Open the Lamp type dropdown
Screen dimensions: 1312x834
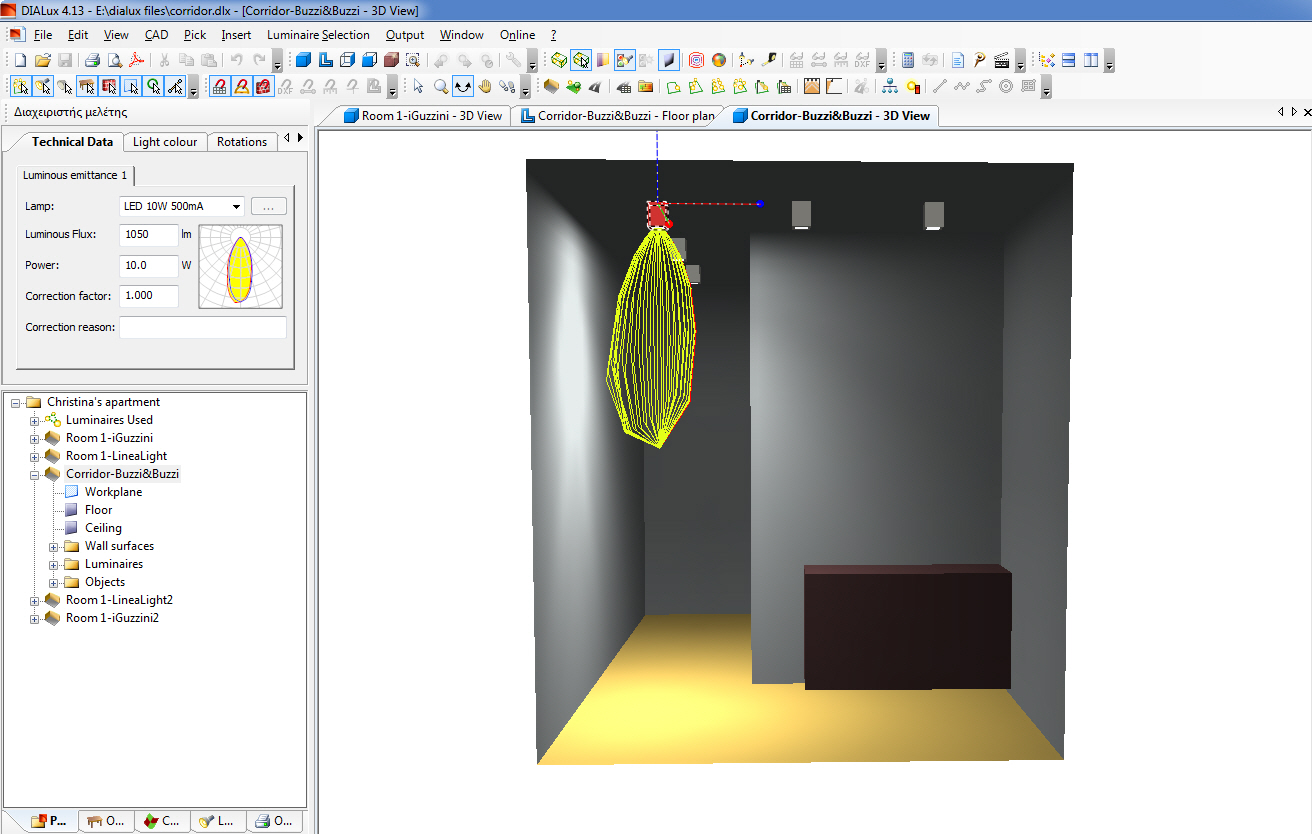click(236, 206)
